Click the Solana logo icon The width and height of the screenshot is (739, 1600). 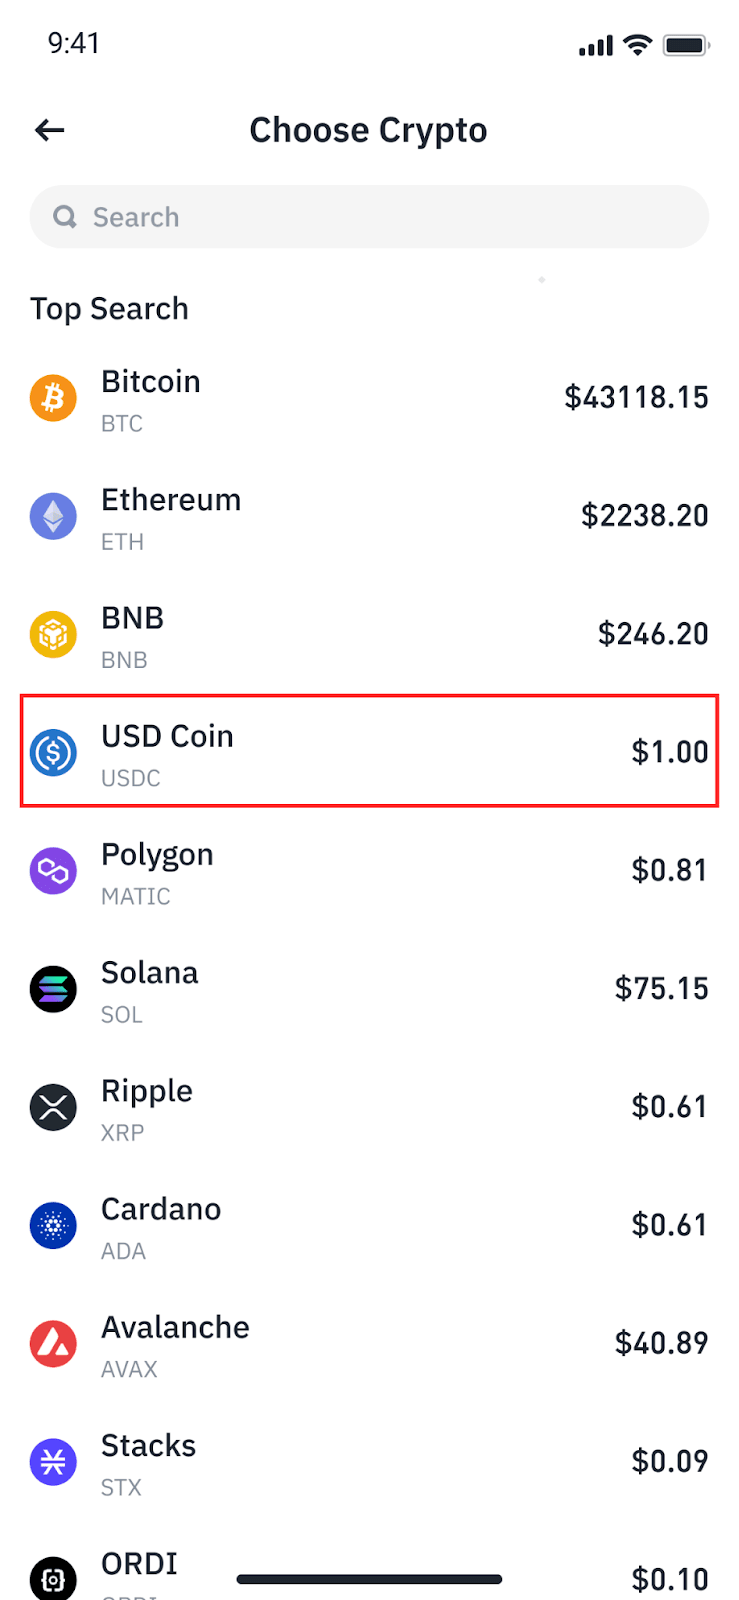coord(53,989)
